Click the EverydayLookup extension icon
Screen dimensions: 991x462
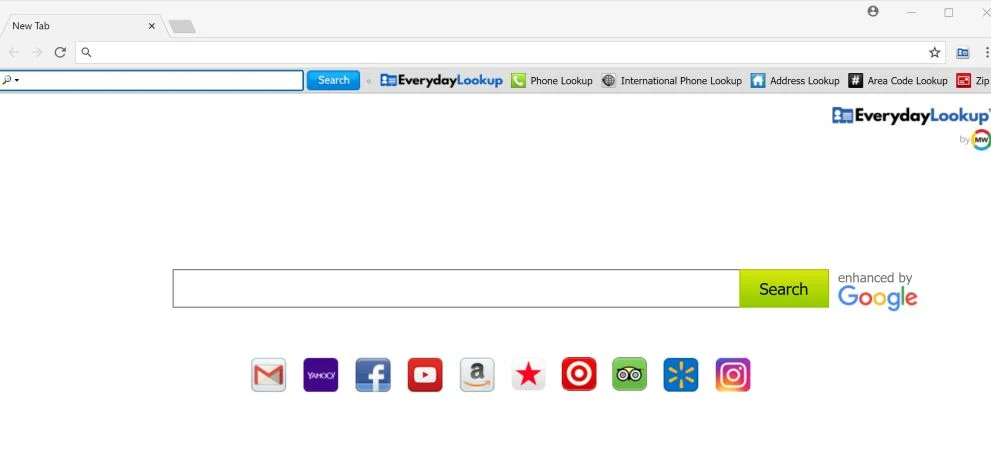tap(963, 52)
